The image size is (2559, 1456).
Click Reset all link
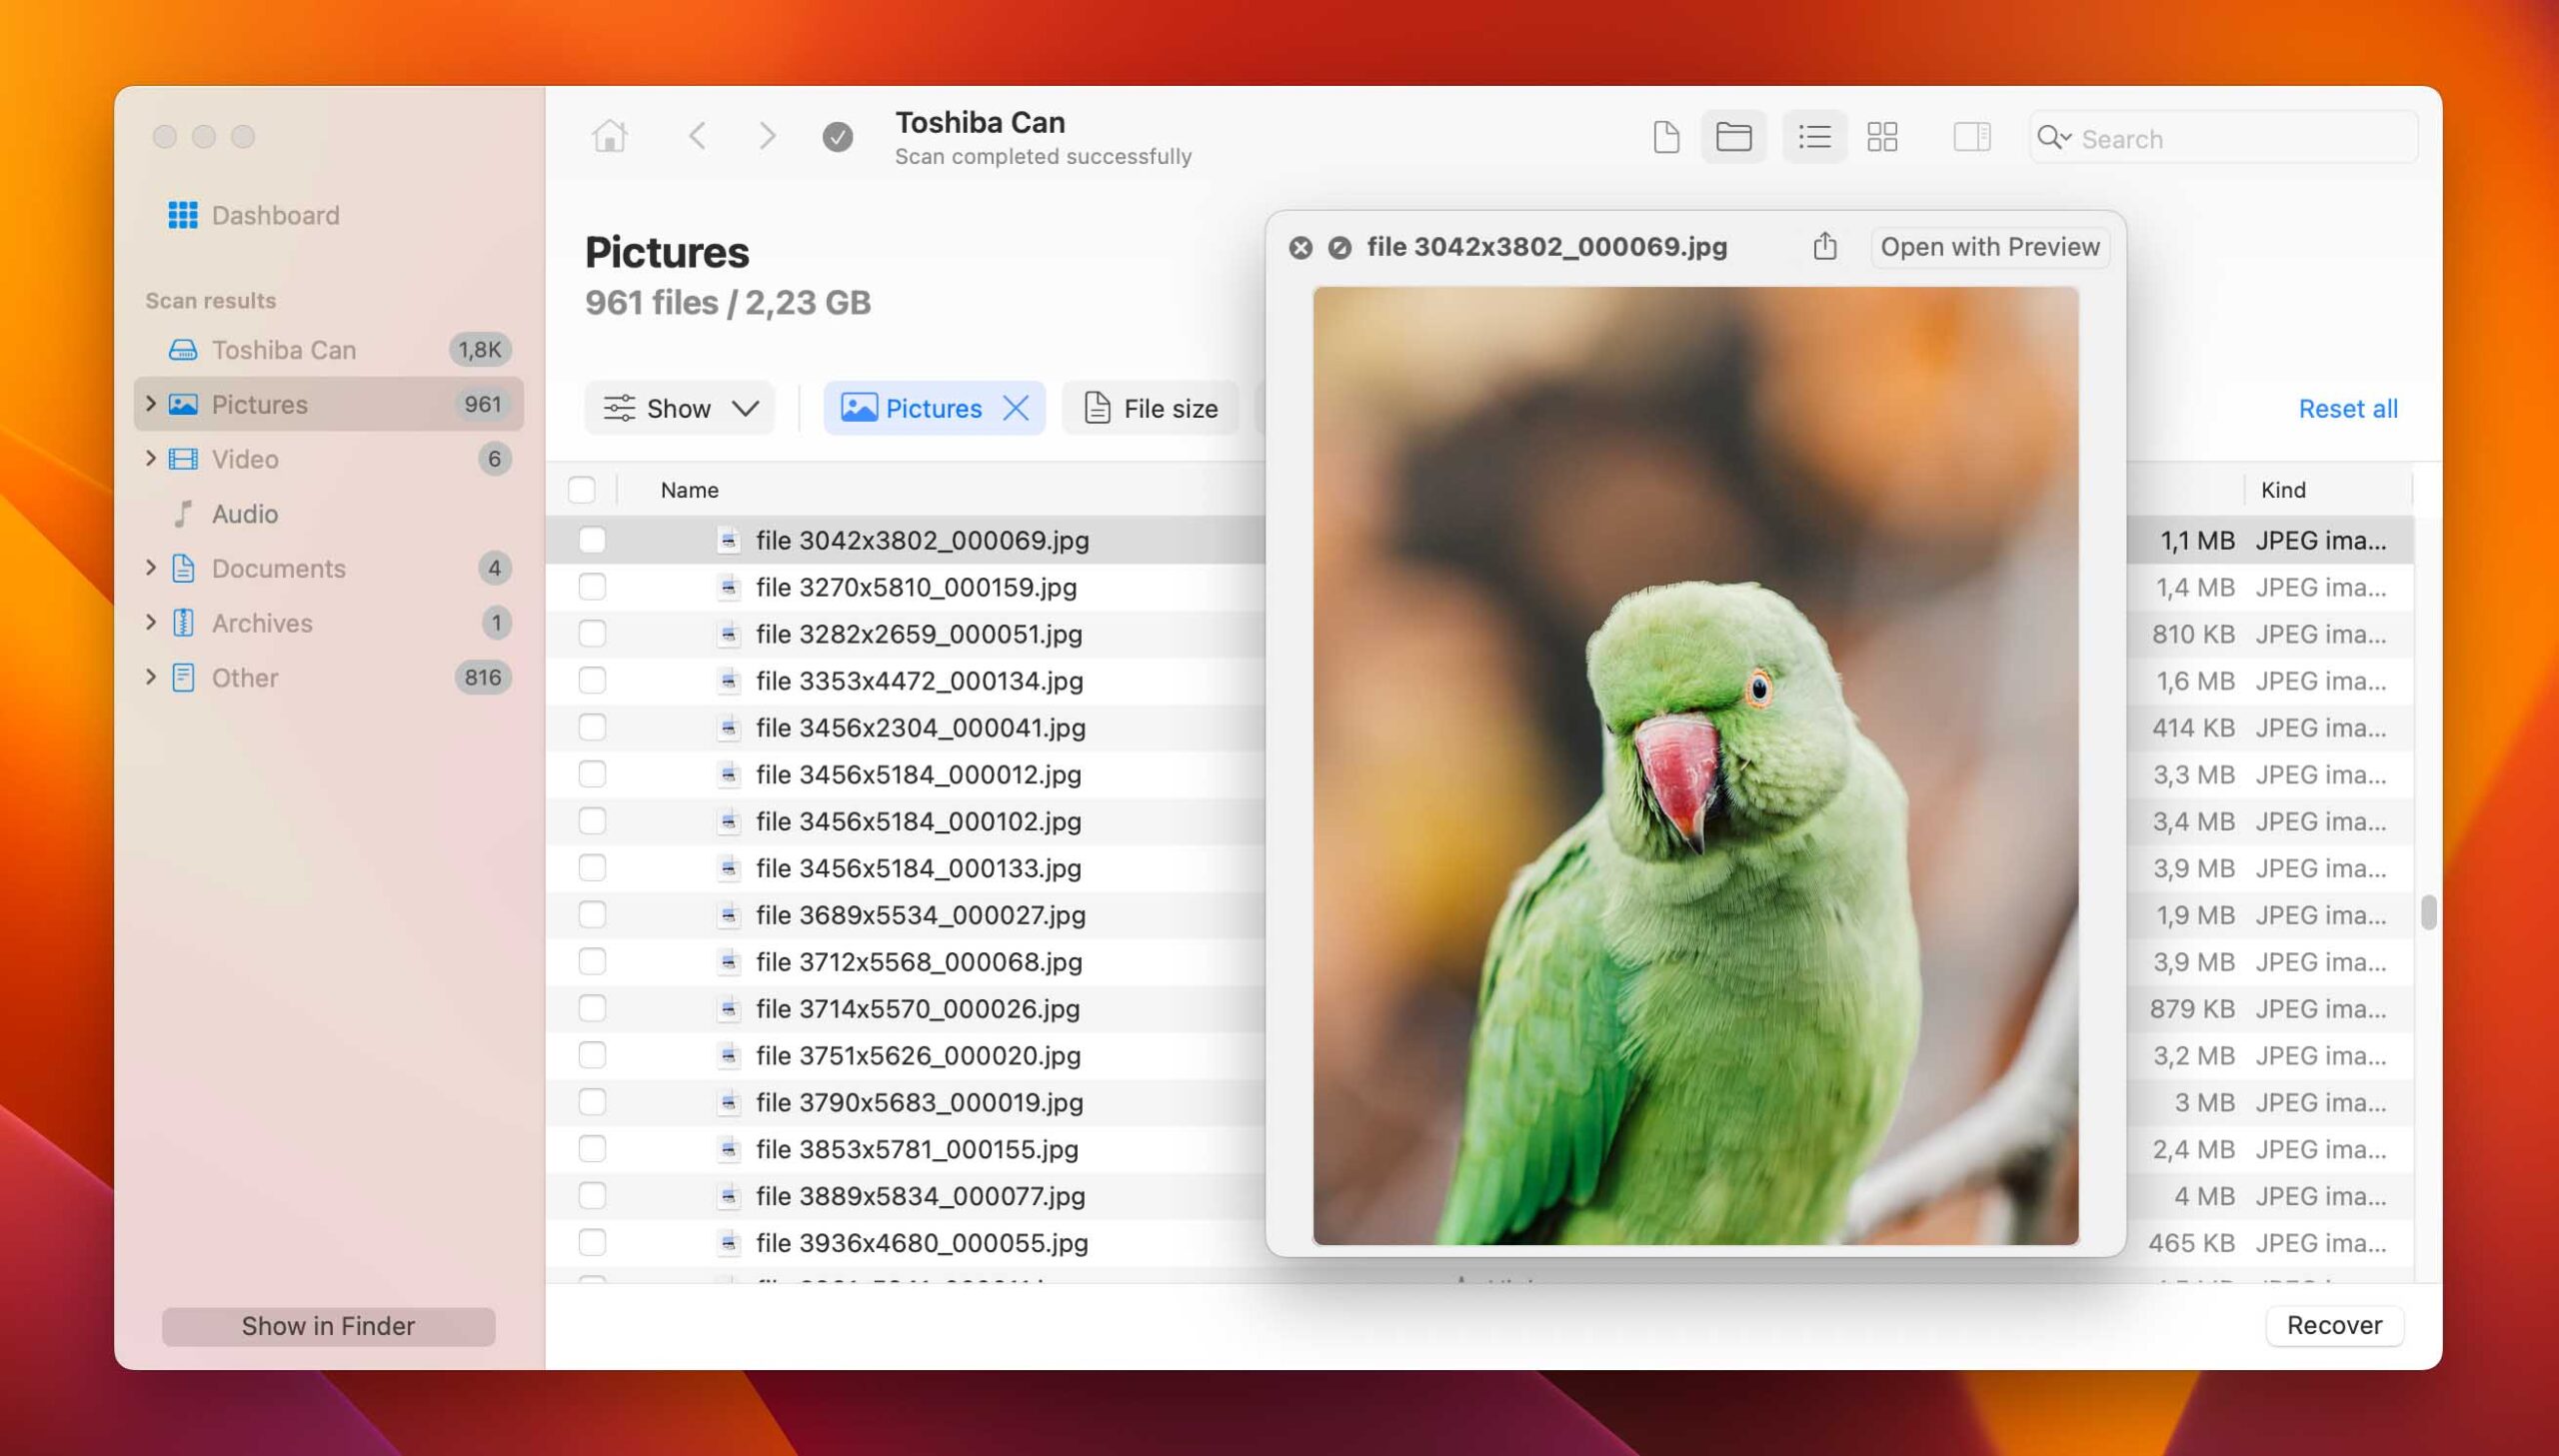click(2348, 409)
